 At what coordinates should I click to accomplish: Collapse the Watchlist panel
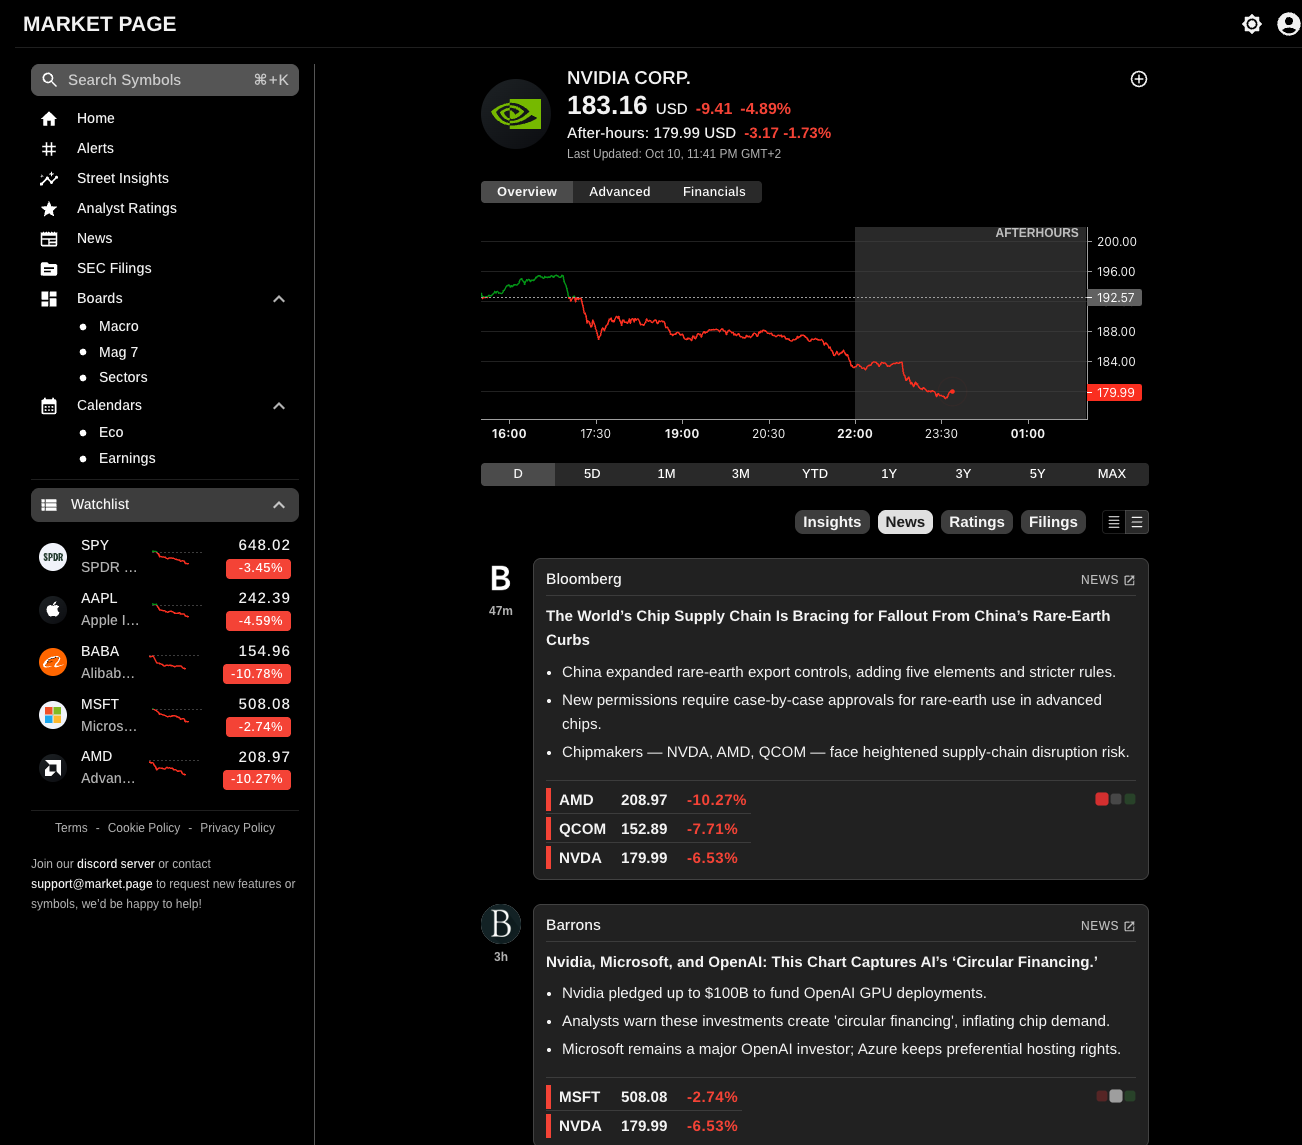[x=278, y=504]
